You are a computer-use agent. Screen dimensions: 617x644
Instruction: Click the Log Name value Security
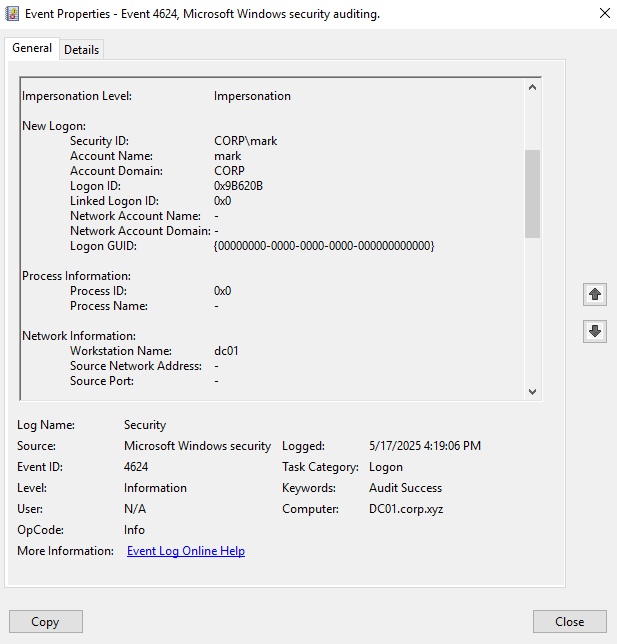point(145,425)
